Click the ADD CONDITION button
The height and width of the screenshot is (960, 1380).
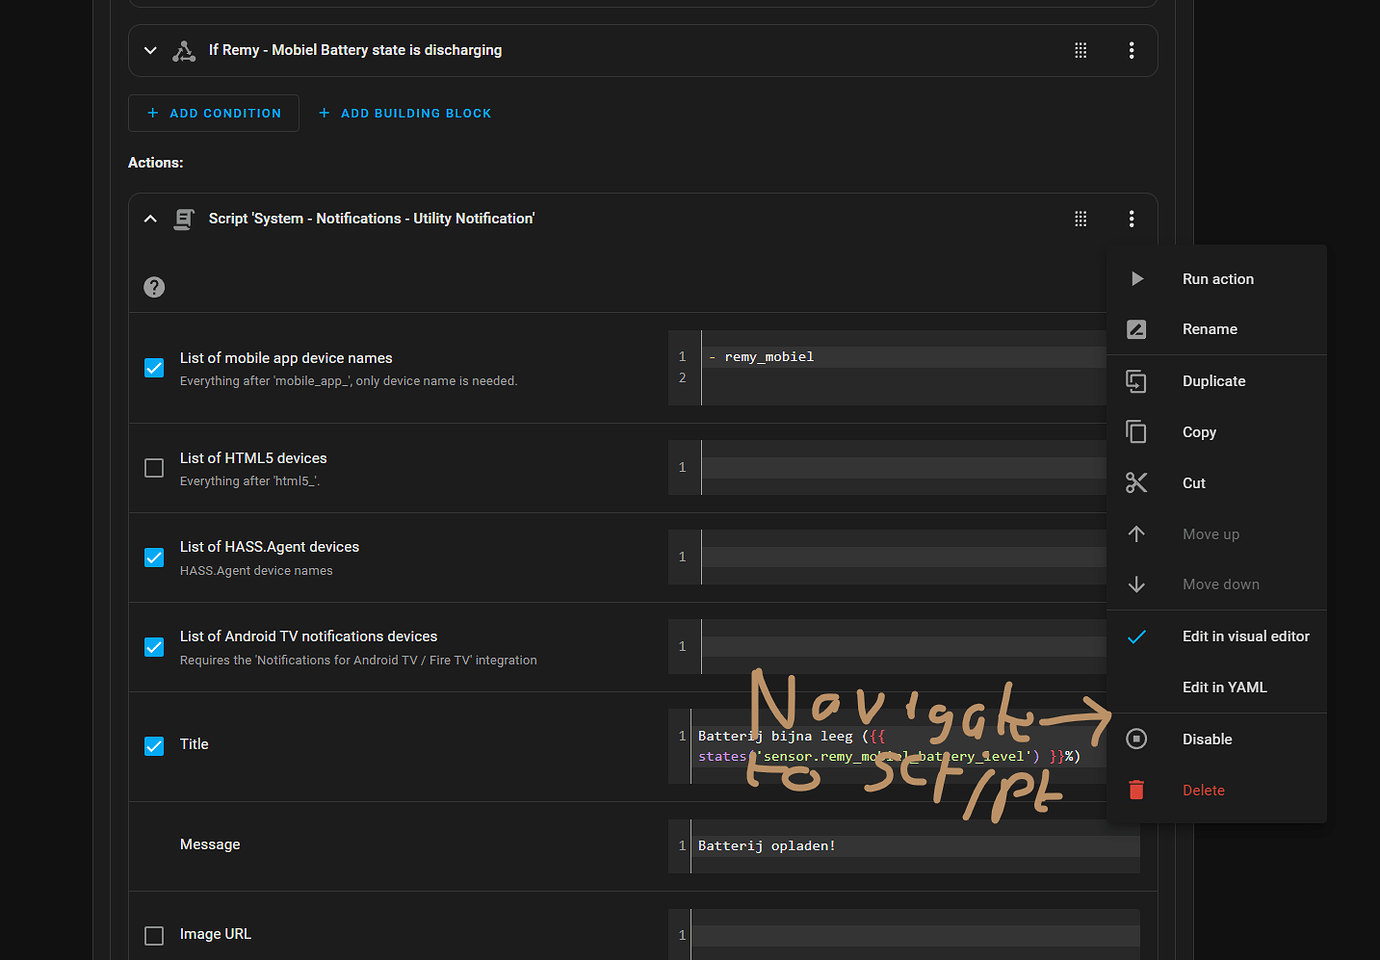213,113
